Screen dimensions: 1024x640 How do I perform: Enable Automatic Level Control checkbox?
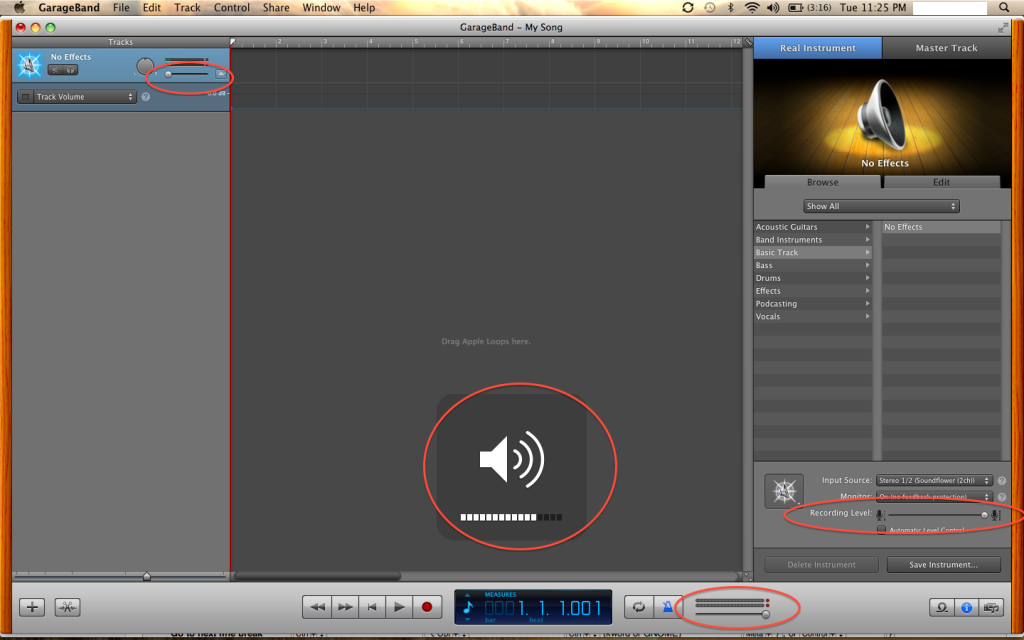tap(881, 530)
